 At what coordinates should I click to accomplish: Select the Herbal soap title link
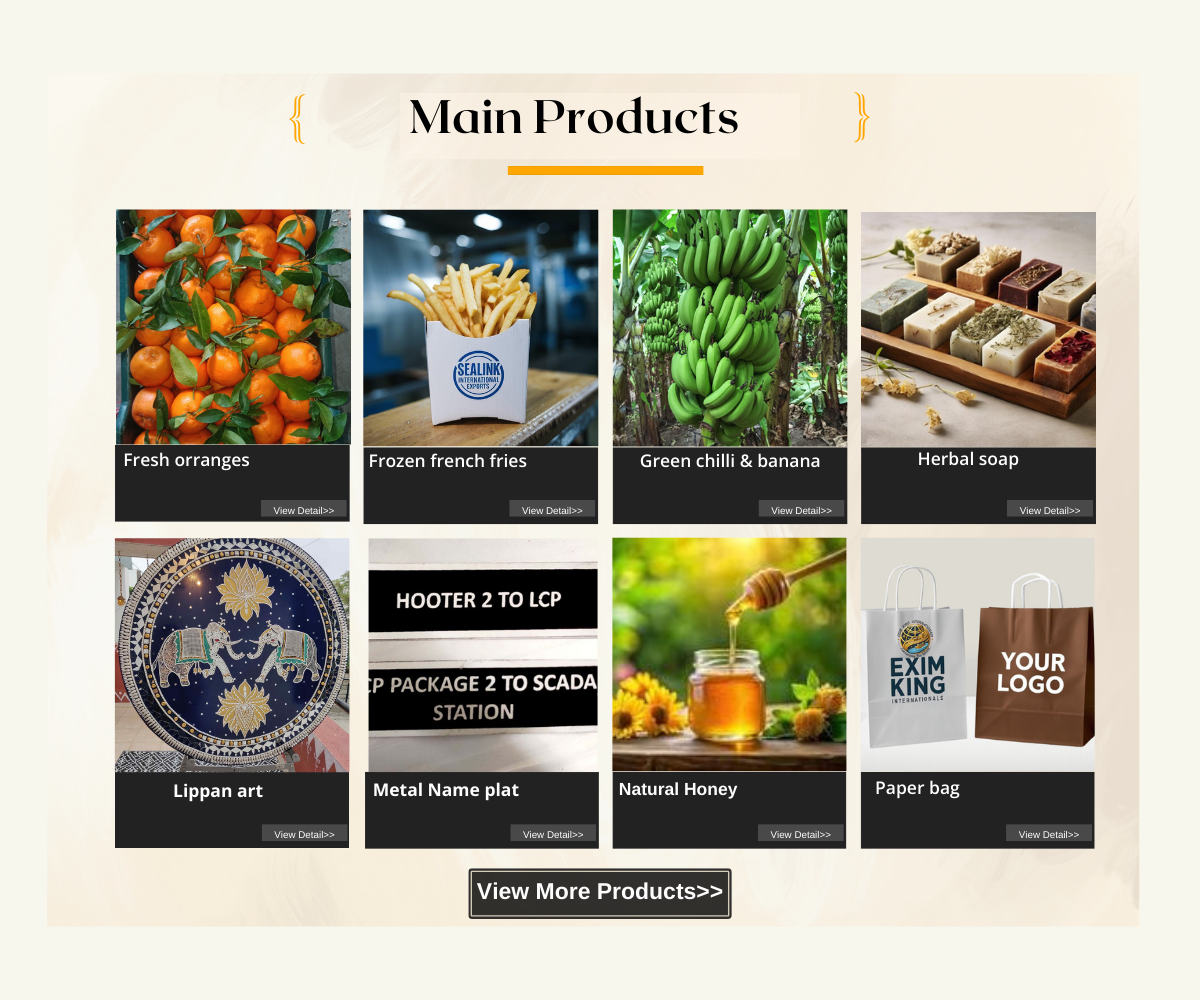pos(968,459)
